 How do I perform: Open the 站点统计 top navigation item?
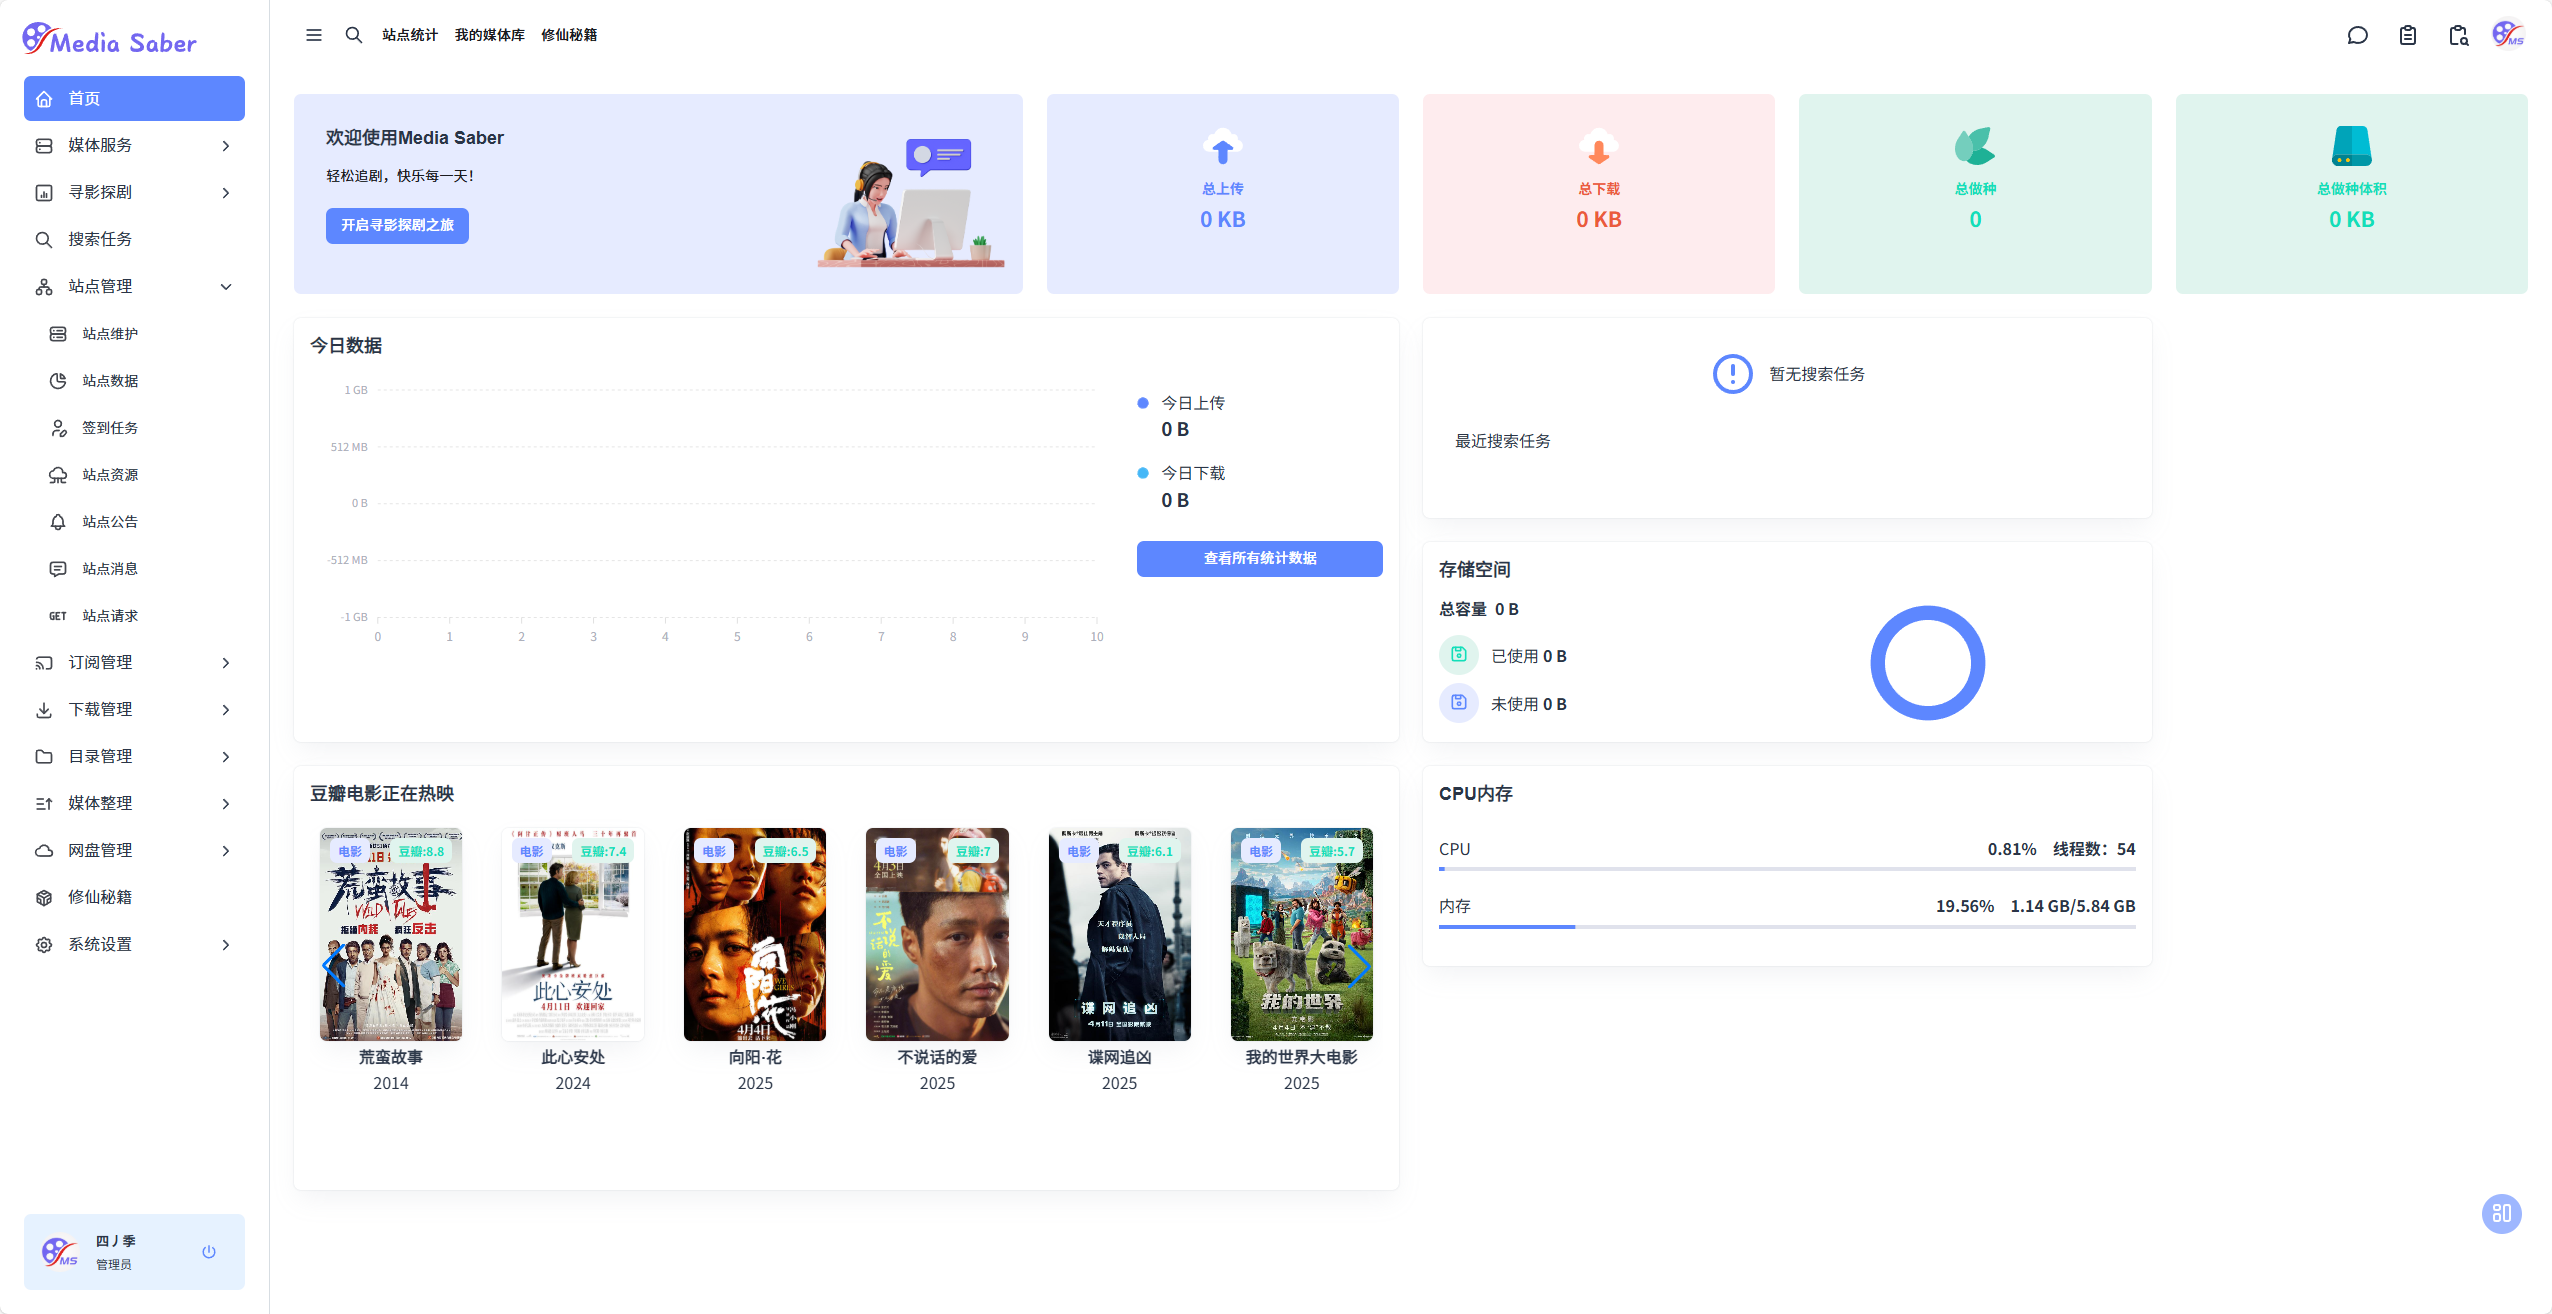410,35
